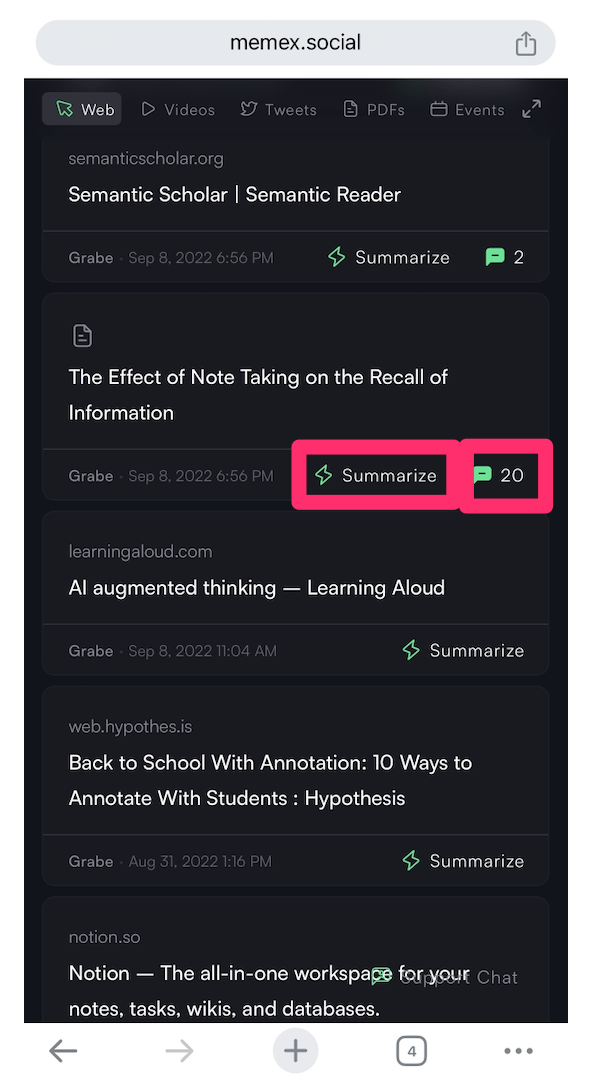595x1080 pixels.
Task: Open the tab switcher showing 4 tabs
Action: [411, 1051]
